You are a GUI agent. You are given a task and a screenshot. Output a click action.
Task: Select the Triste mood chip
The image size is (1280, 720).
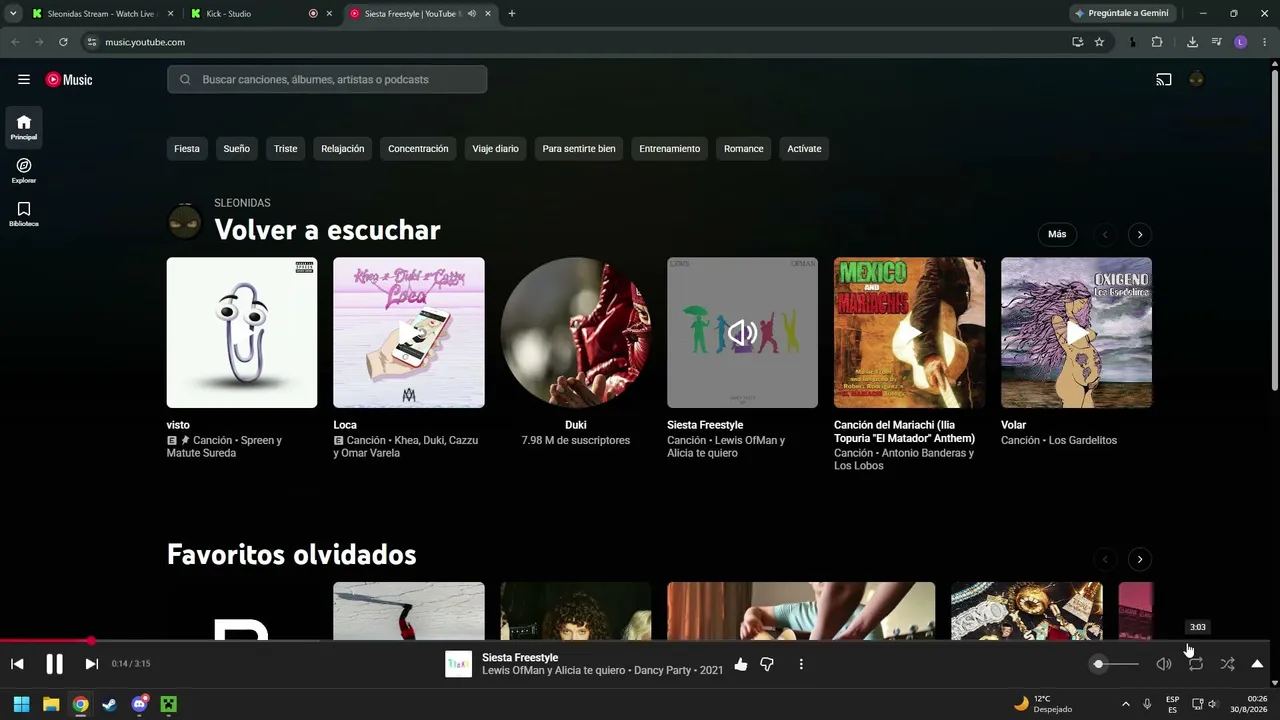pos(286,149)
